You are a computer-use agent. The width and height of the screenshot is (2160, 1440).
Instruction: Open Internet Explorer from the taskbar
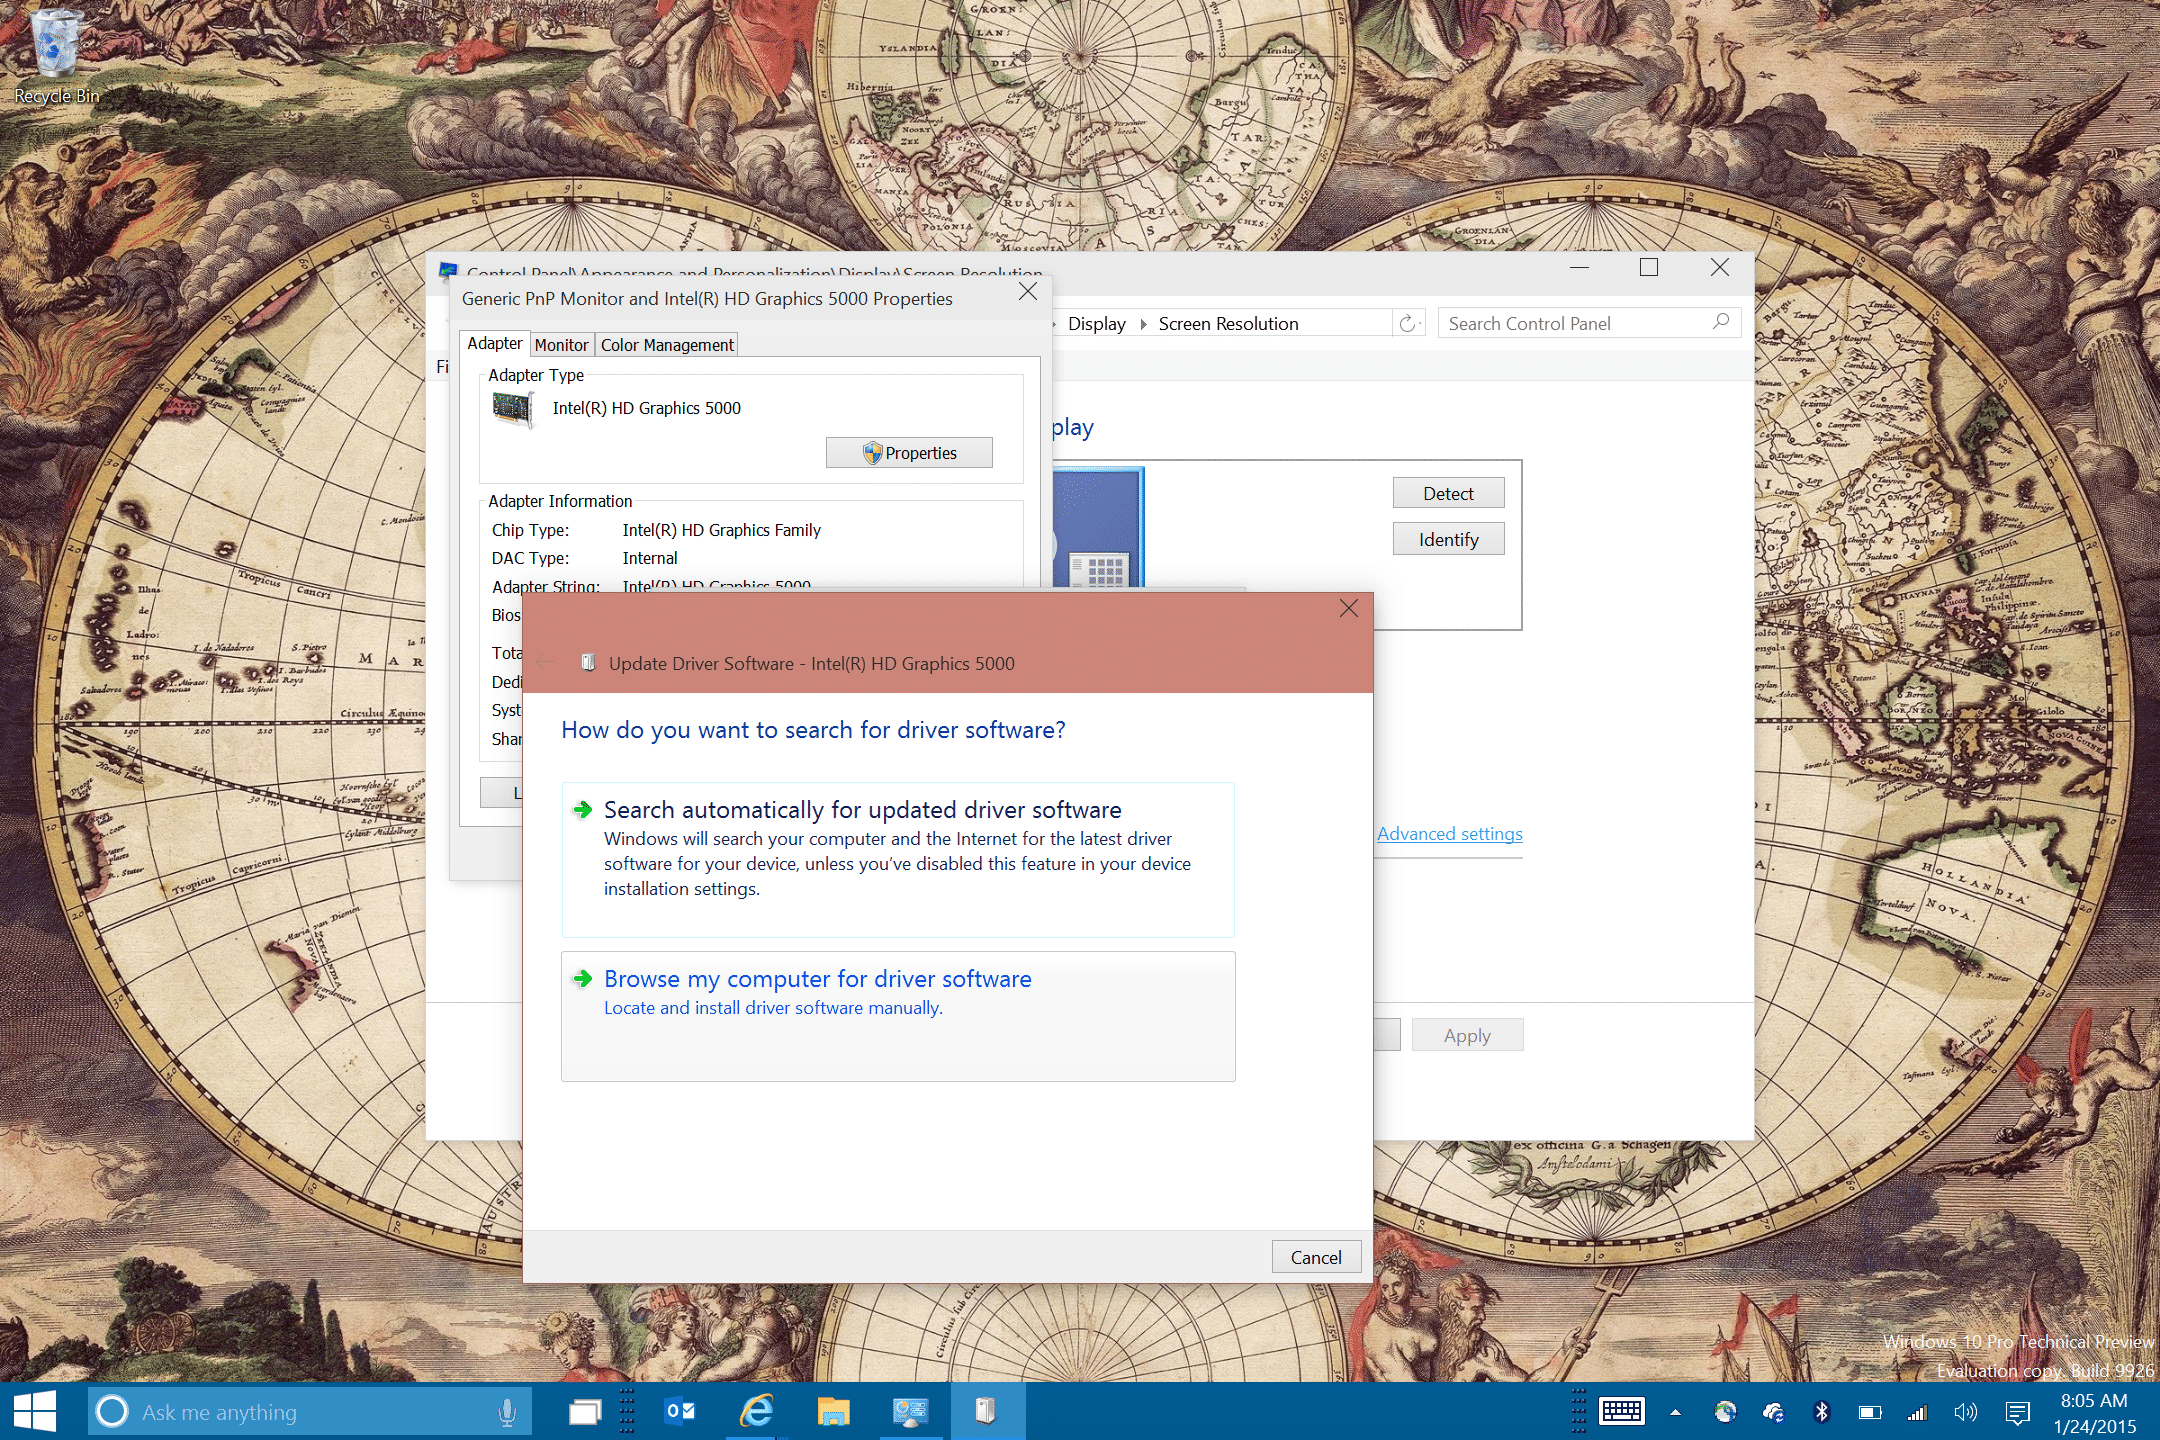pos(757,1411)
